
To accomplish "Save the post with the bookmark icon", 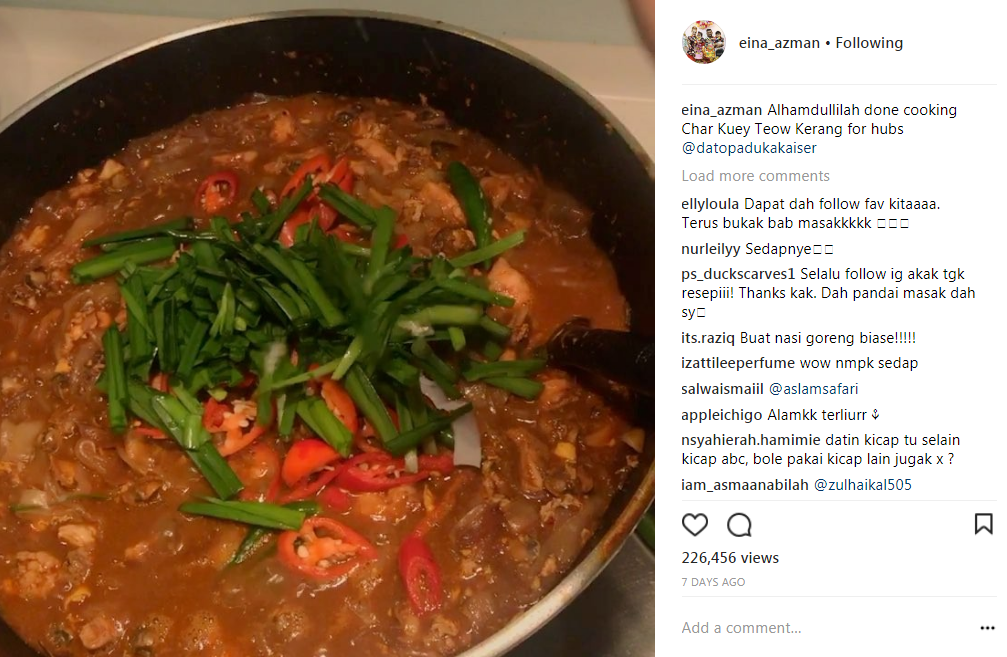I will tap(983, 524).
